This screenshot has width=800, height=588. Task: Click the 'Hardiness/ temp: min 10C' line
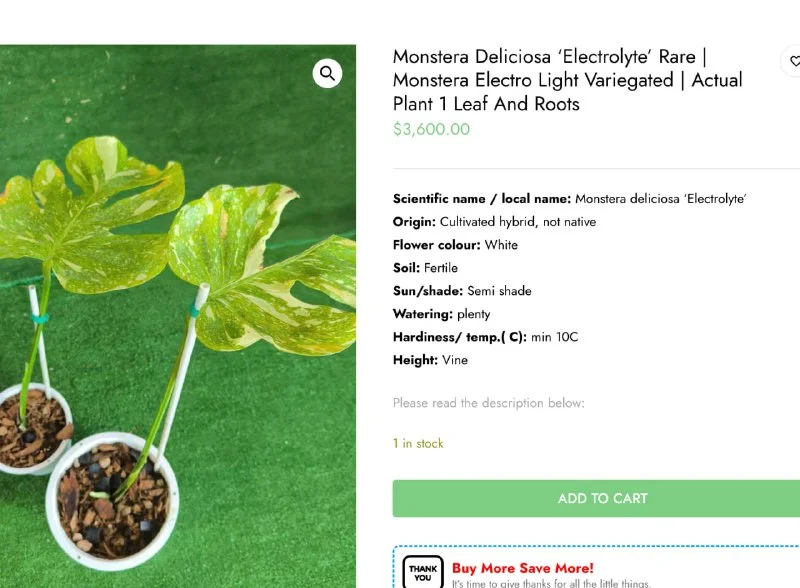(485, 337)
